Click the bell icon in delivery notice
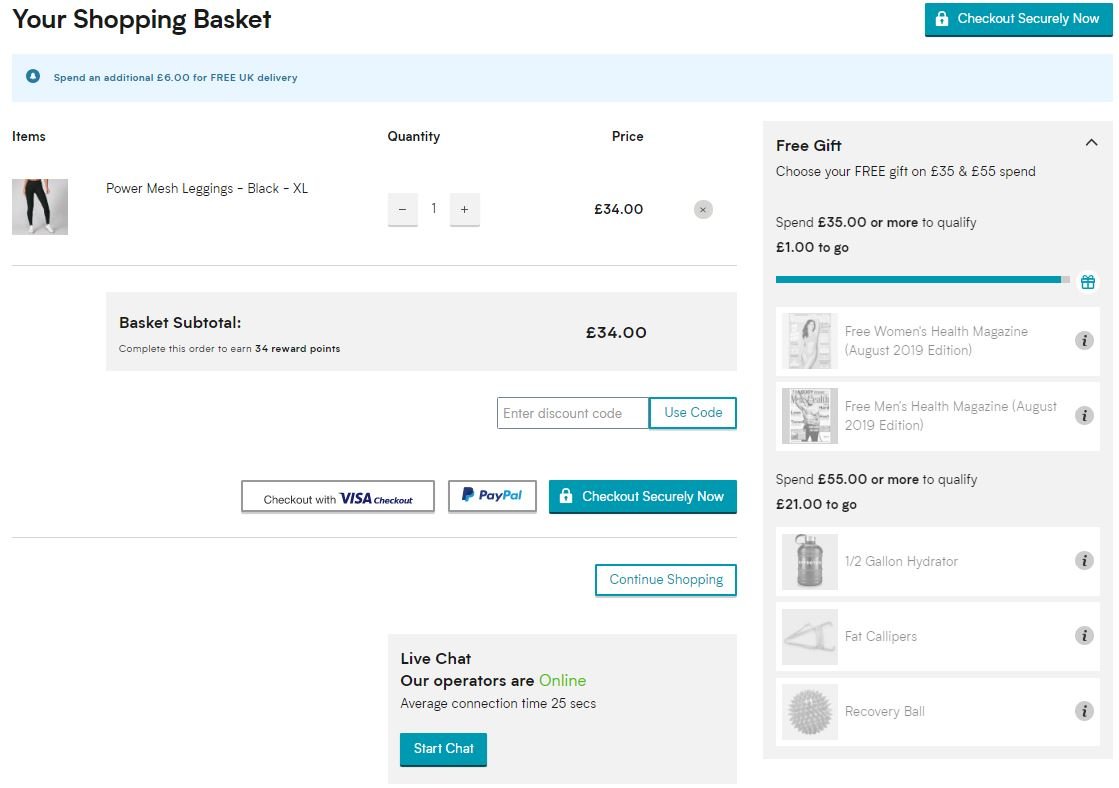 point(33,77)
